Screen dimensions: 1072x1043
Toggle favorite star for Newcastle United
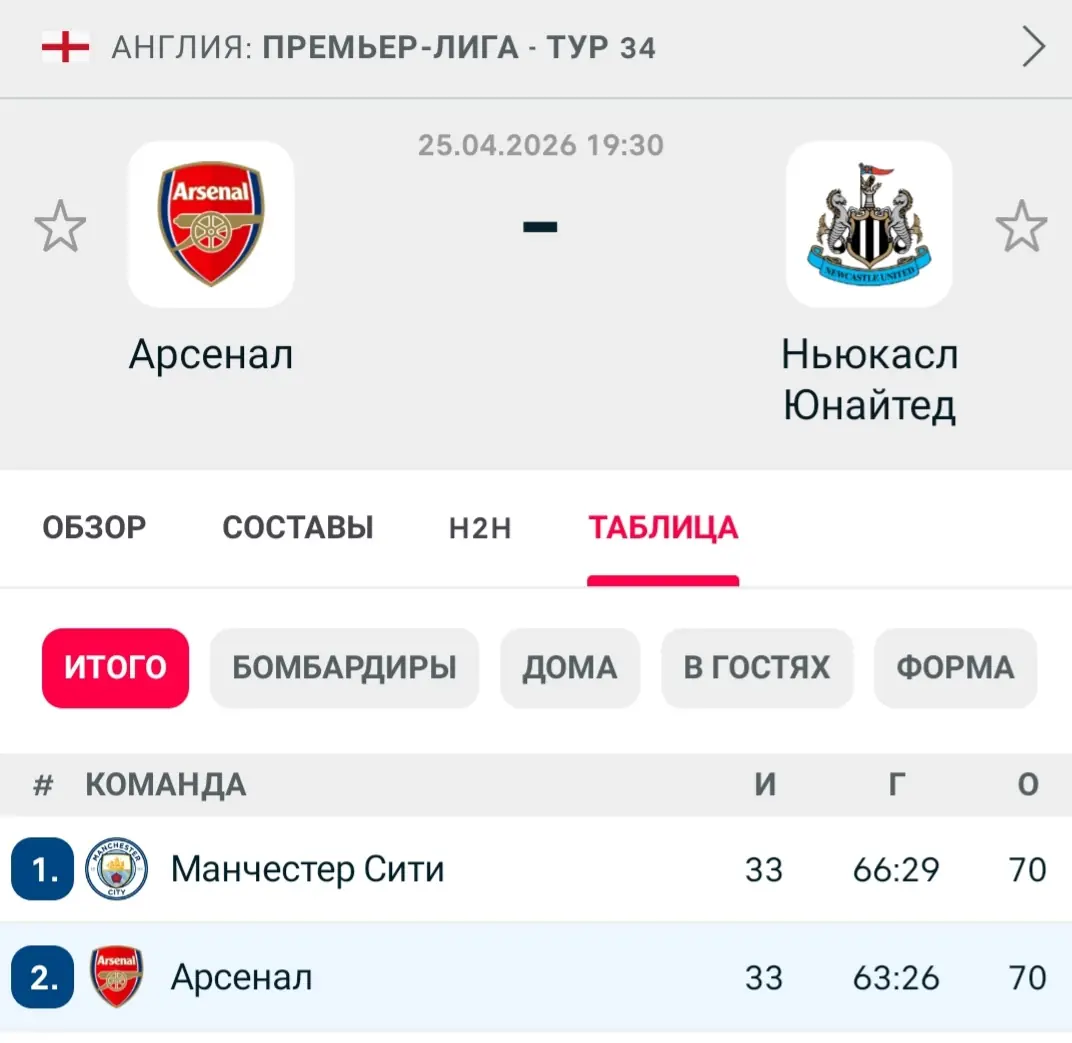1021,226
